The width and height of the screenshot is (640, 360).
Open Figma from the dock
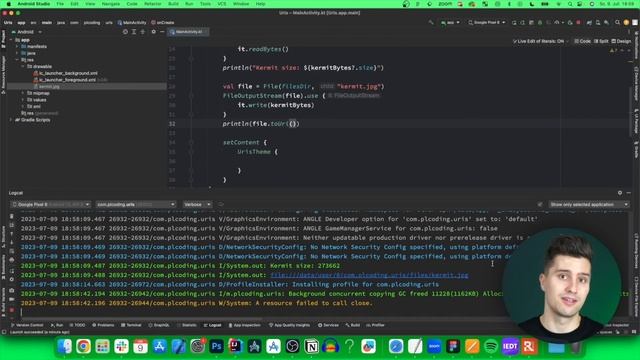pyautogui.click(x=453, y=347)
